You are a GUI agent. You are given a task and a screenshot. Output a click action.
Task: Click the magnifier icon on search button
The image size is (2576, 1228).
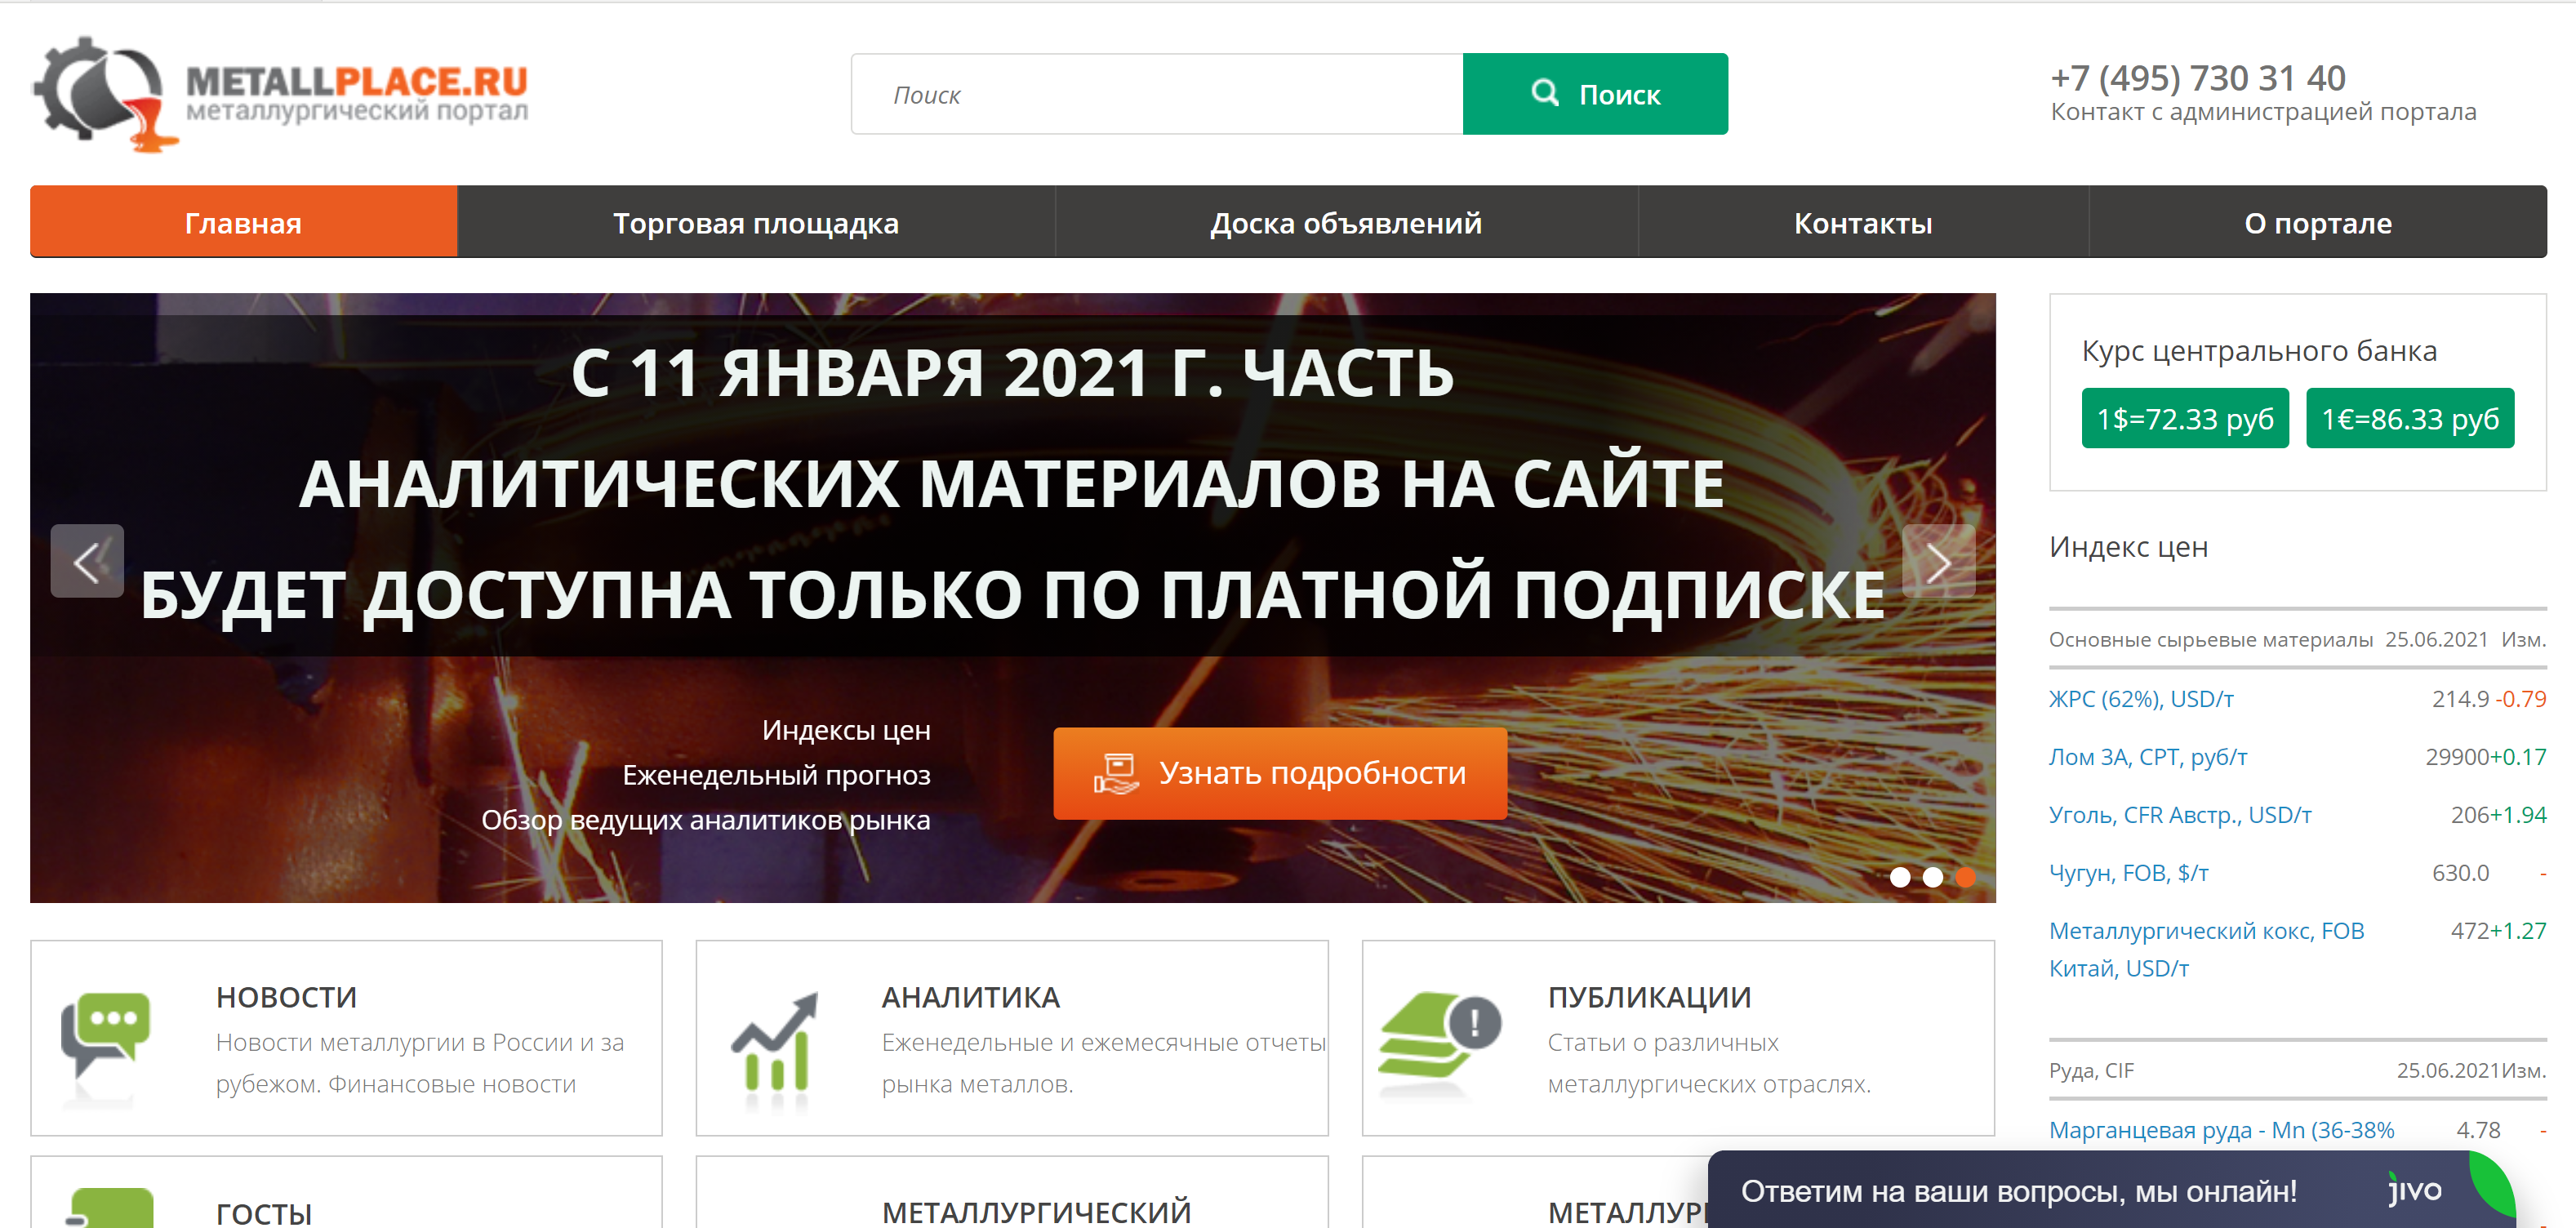click(1544, 93)
